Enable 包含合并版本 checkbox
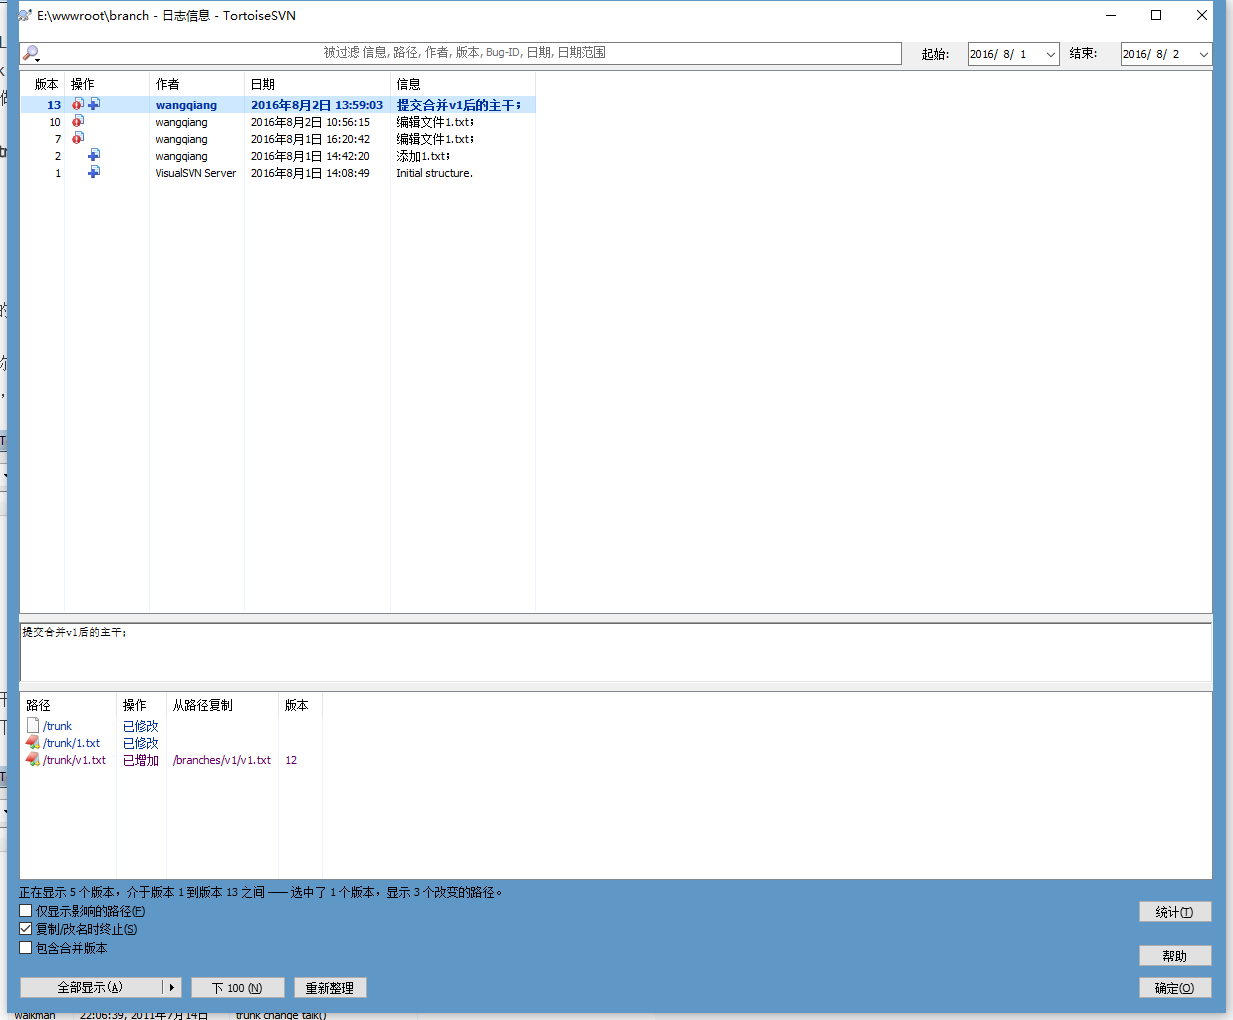This screenshot has height=1020, width=1233. point(26,948)
